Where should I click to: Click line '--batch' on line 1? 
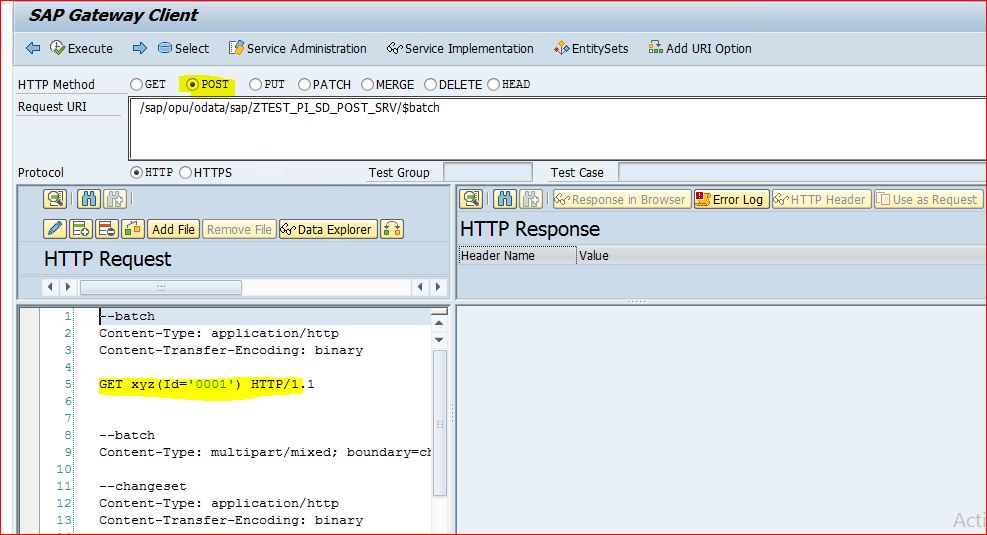click(127, 316)
